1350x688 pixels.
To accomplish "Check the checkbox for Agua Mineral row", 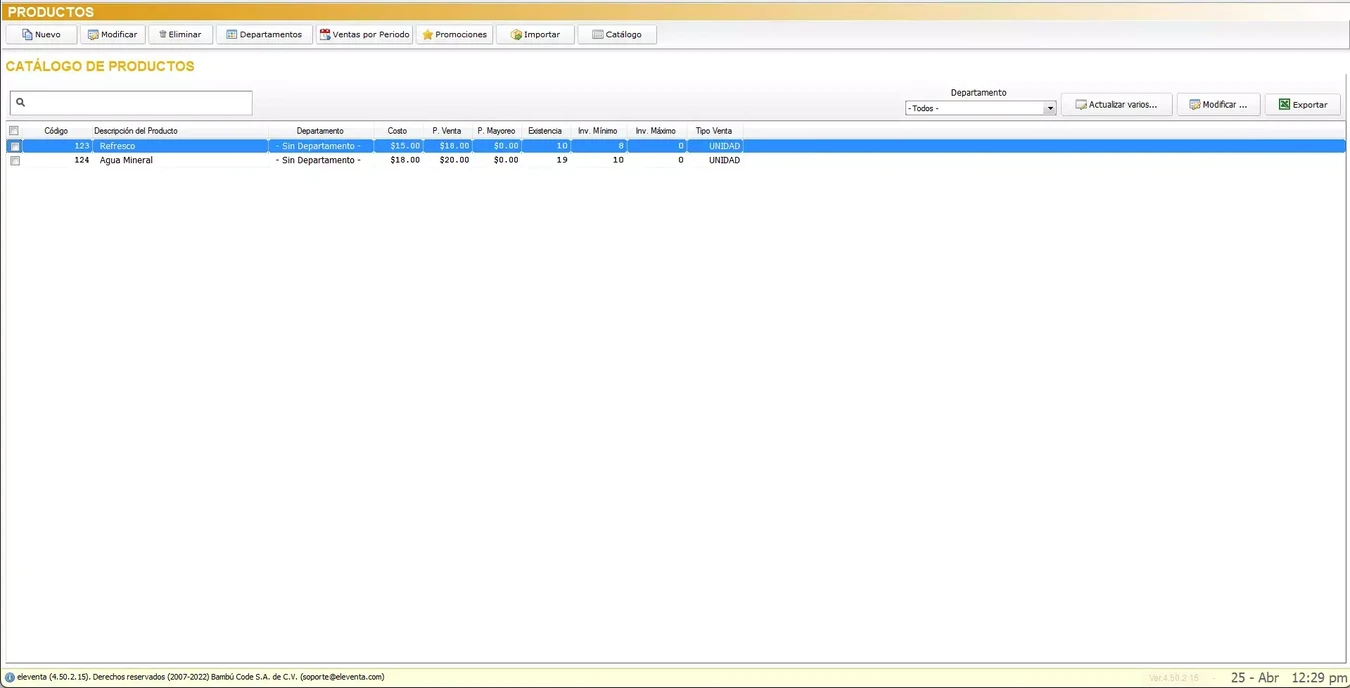I will click(15, 160).
